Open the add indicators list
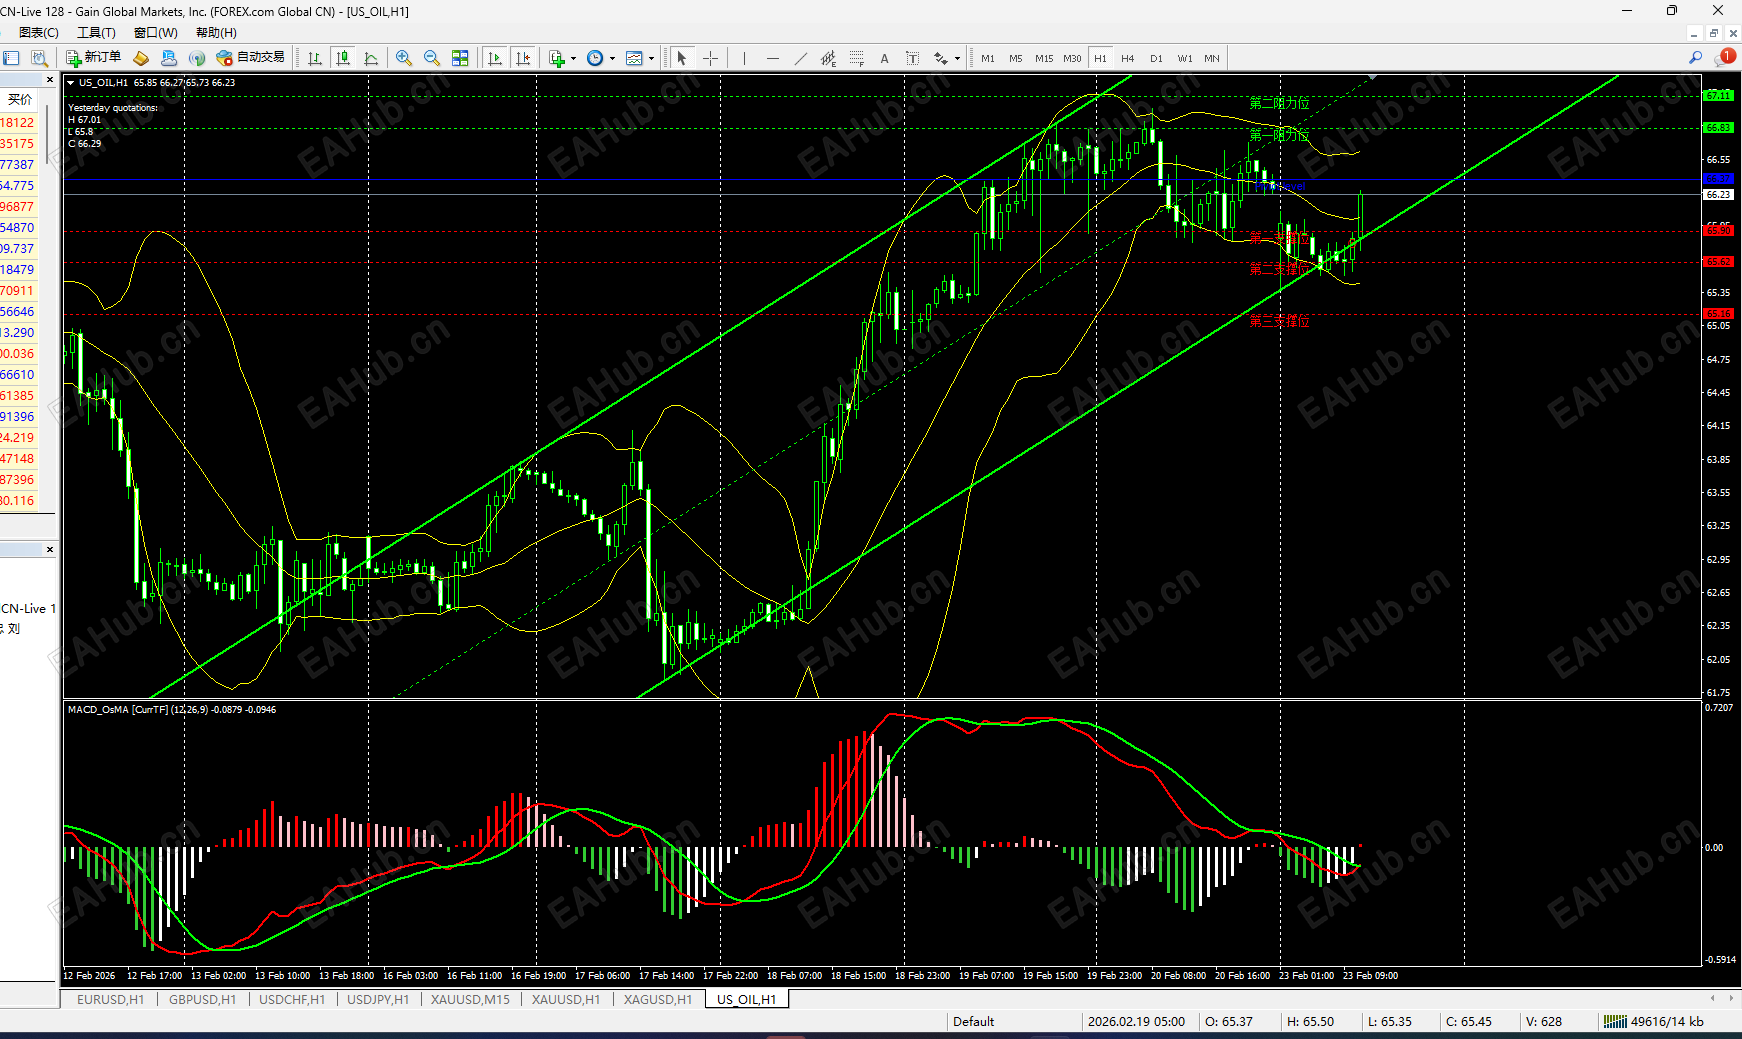Image resolution: width=1742 pixels, height=1039 pixels. coord(562,58)
